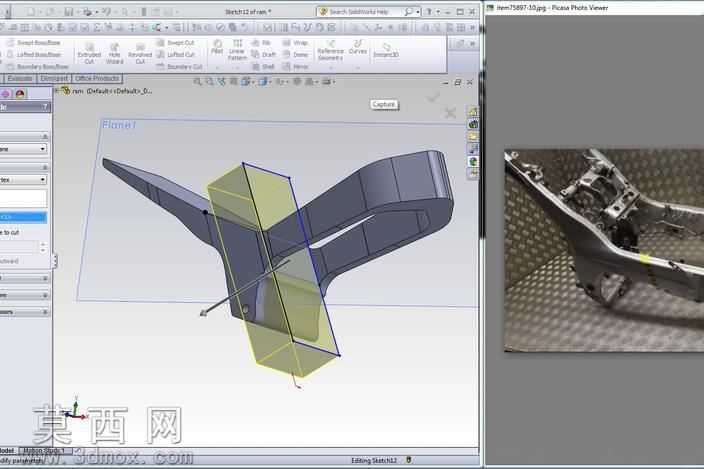
Task: Confirm sketch with corner checkmark
Action: tap(433, 97)
